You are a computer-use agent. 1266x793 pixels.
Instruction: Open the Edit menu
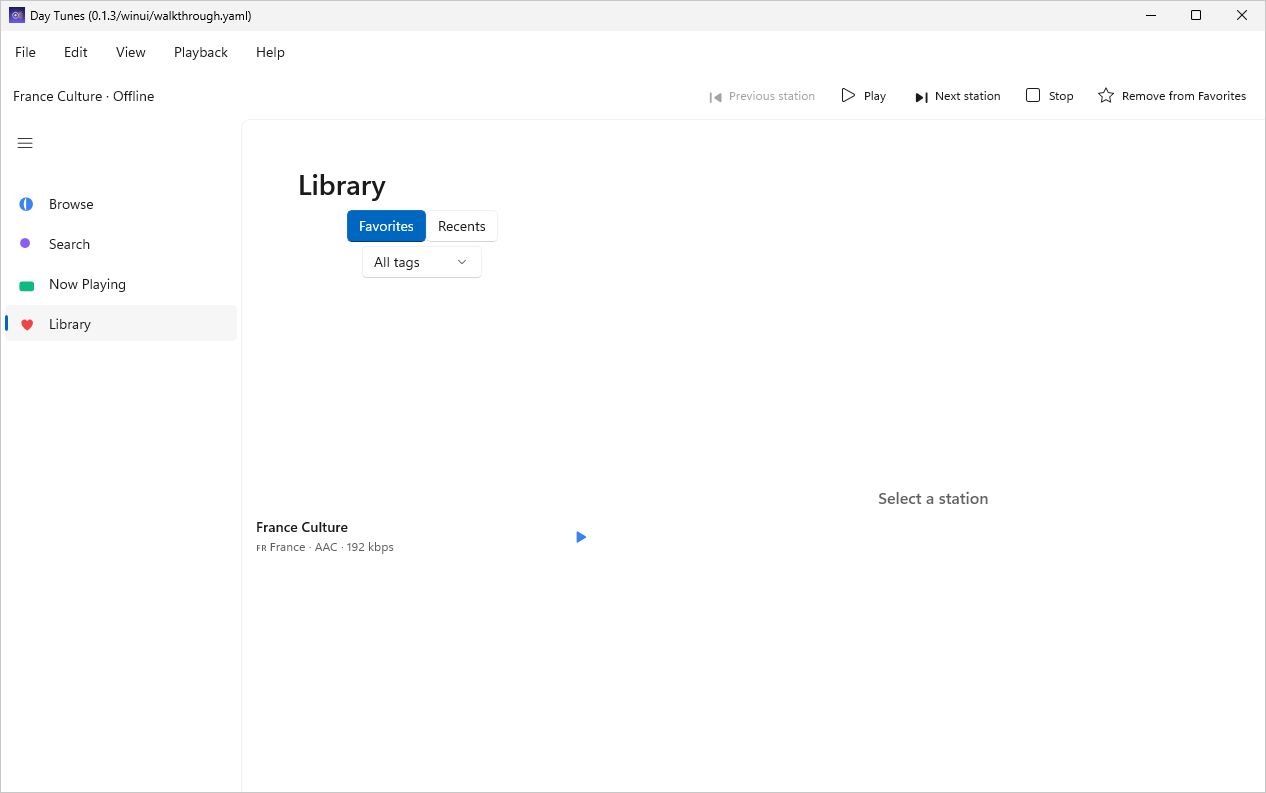click(x=76, y=52)
